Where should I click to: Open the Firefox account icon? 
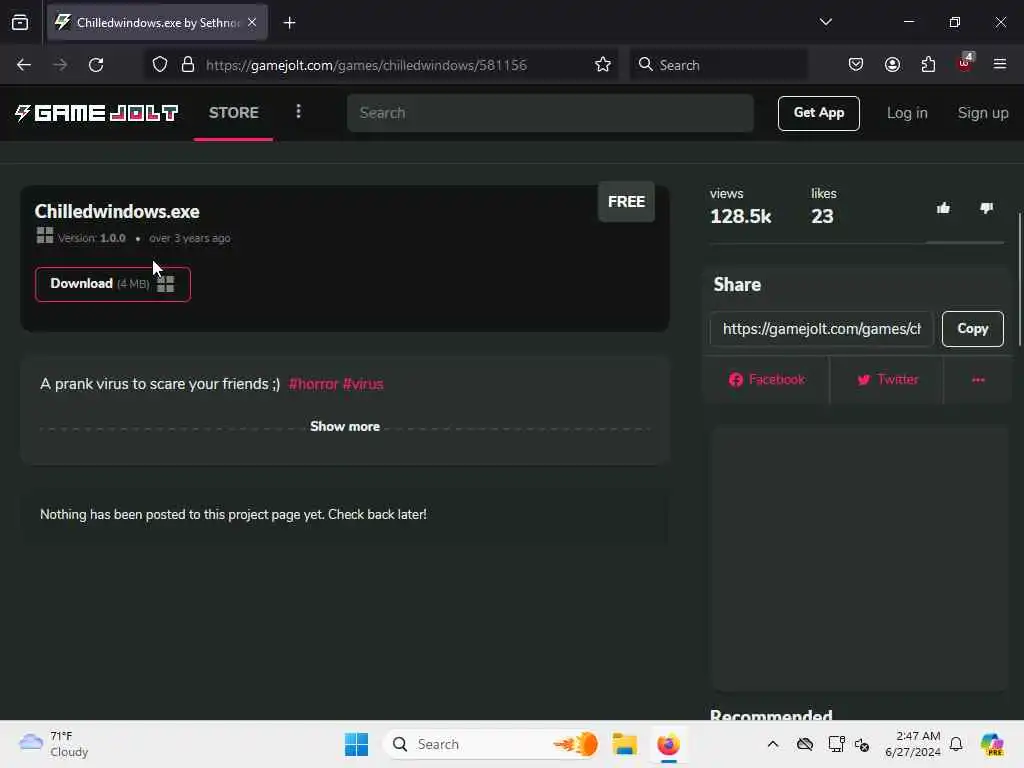[892, 65]
